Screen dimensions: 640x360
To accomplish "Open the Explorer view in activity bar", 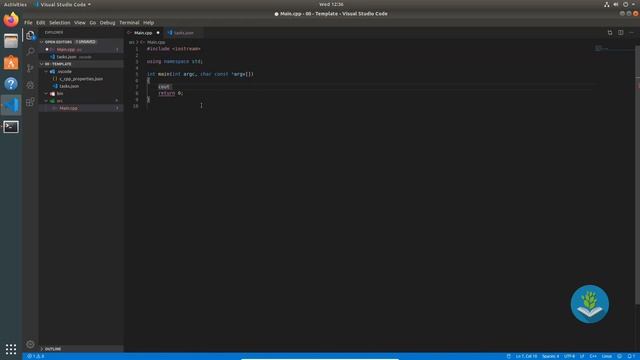I will (30, 36).
